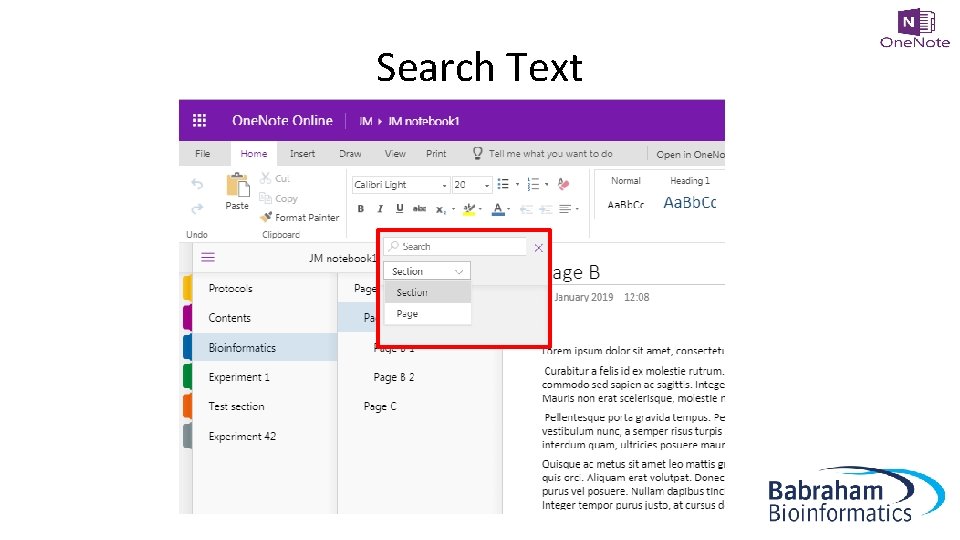This screenshot has width=960, height=540.
Task: Switch to the Draw tab
Action: coord(350,154)
